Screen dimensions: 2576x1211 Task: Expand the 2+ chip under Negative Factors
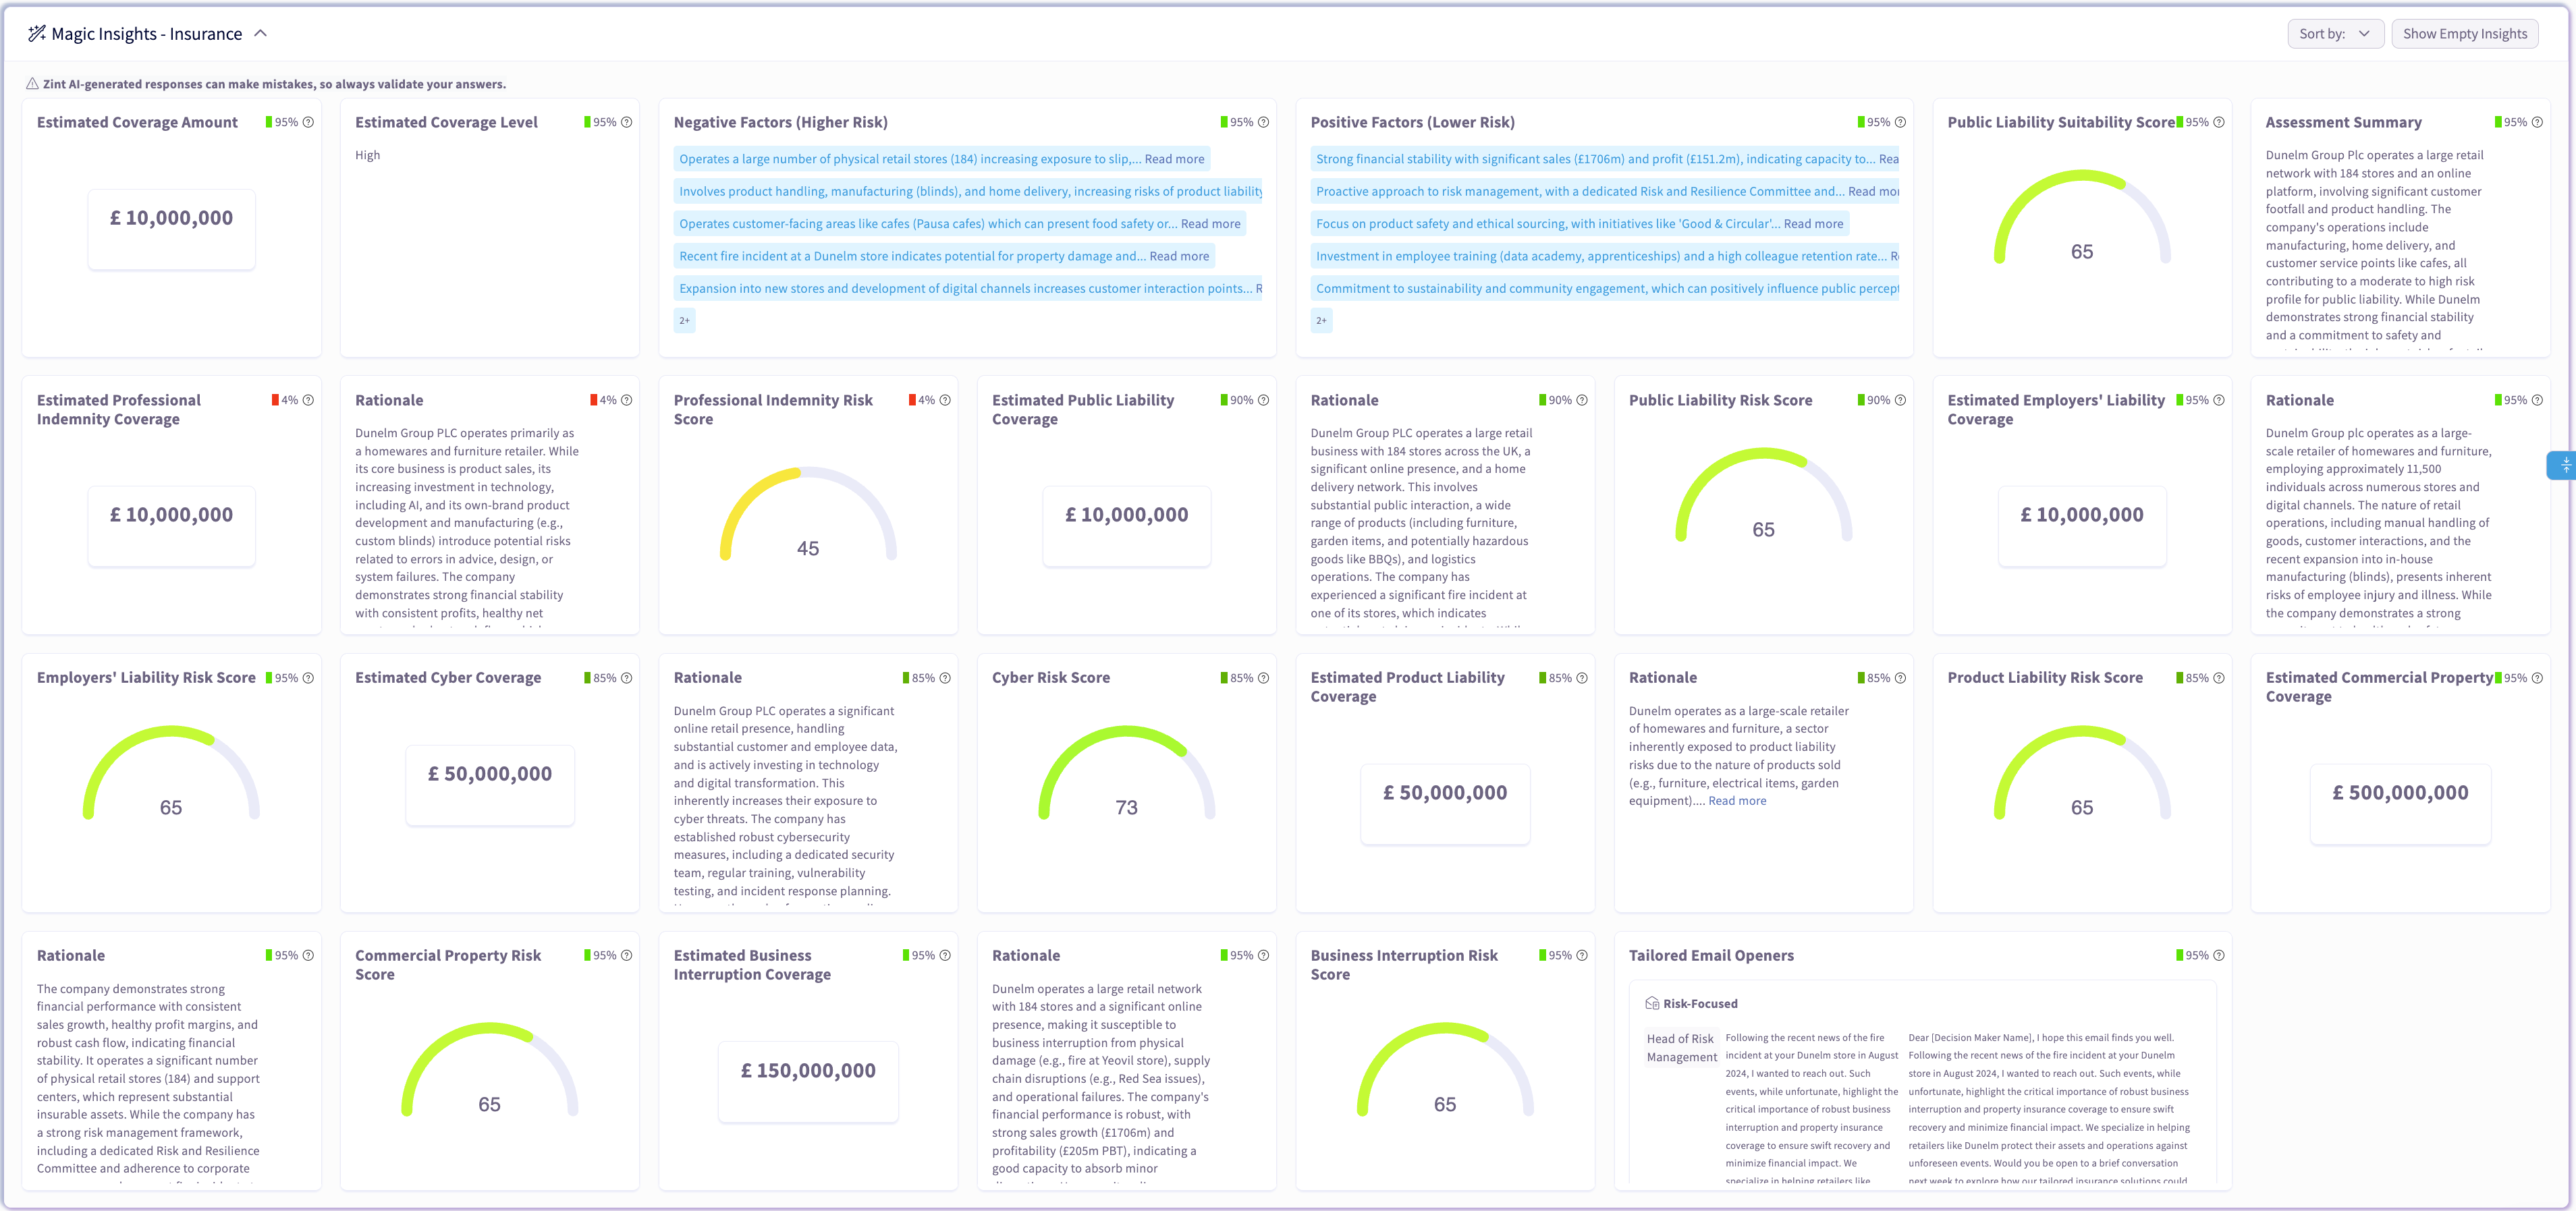[x=684, y=320]
